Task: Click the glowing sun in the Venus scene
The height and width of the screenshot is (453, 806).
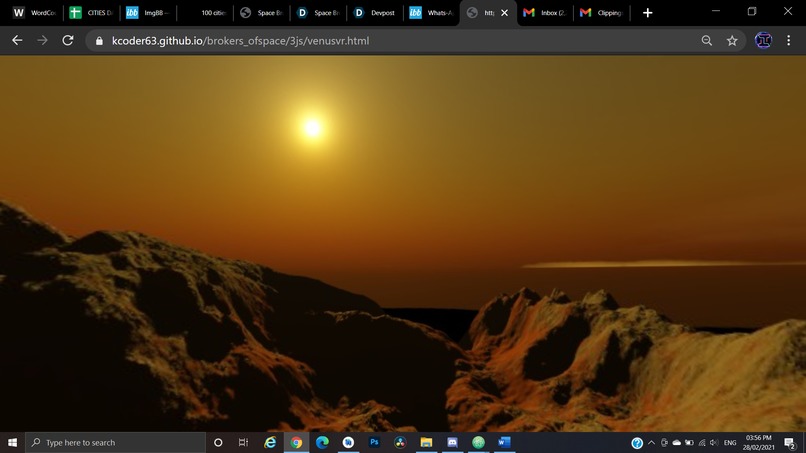Action: click(x=312, y=128)
